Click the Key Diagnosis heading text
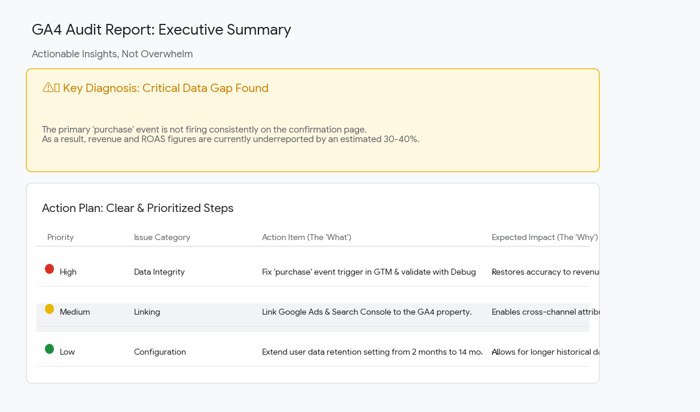This screenshot has width=700, height=412. (165, 88)
